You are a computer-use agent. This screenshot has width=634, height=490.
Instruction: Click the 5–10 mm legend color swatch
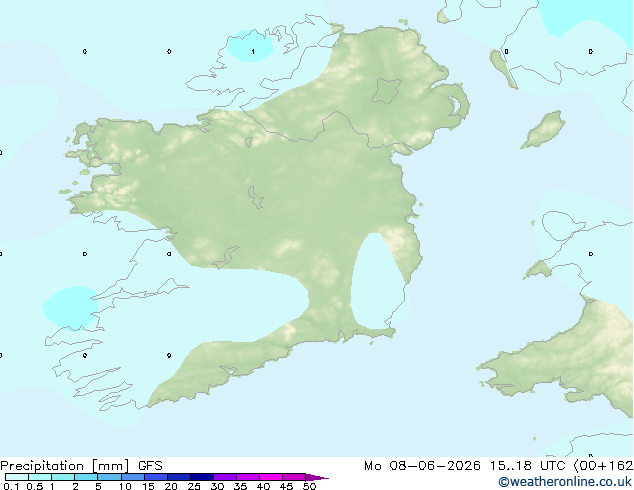(109, 477)
